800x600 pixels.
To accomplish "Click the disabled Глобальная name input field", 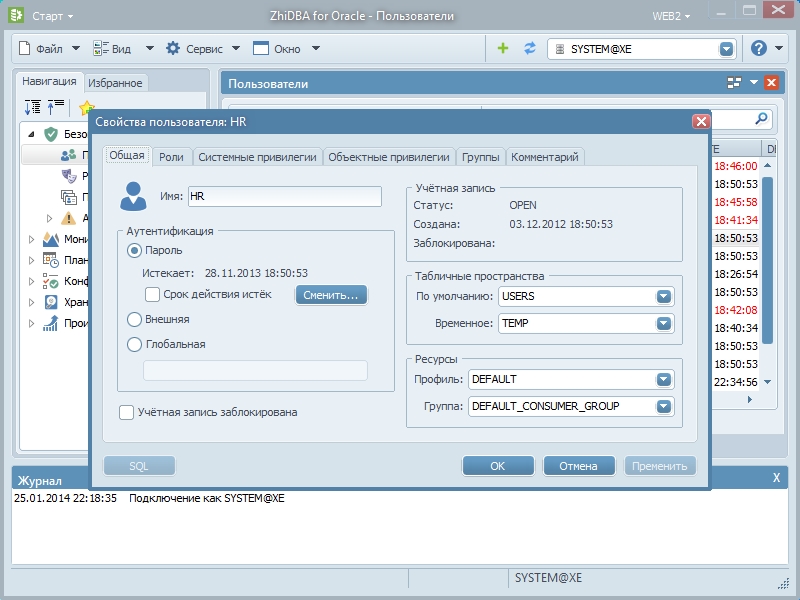I will click(255, 370).
